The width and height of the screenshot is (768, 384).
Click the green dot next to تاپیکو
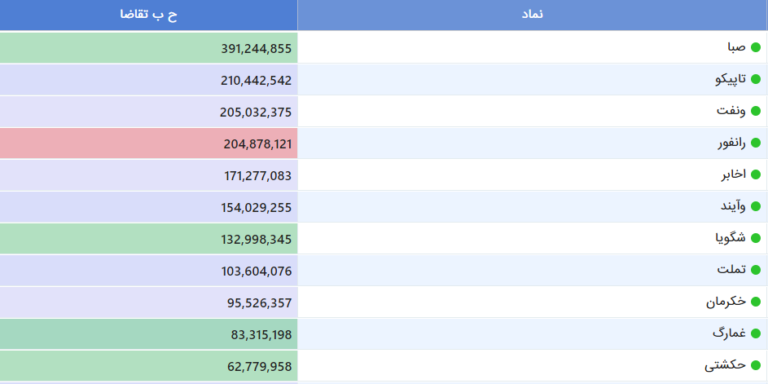click(x=756, y=79)
